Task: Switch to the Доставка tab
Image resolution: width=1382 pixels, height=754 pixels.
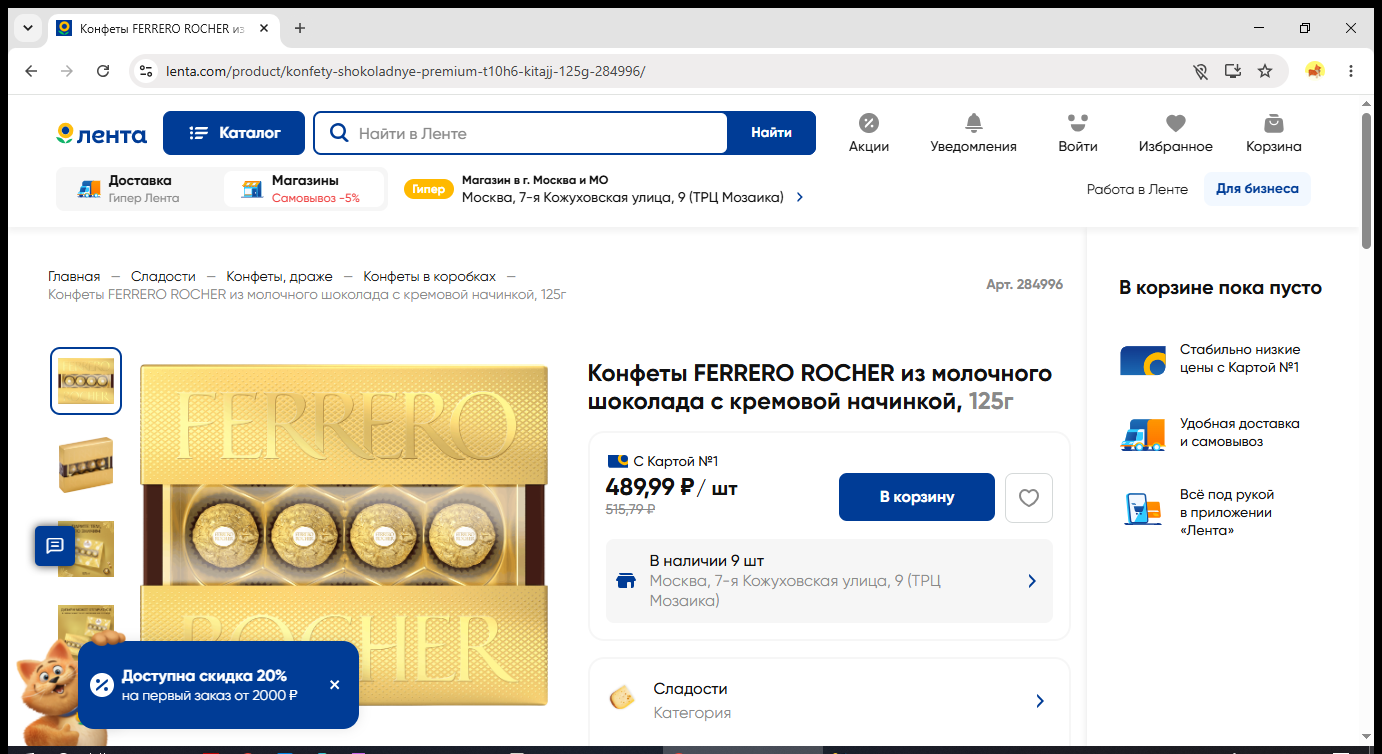Action: (x=139, y=189)
